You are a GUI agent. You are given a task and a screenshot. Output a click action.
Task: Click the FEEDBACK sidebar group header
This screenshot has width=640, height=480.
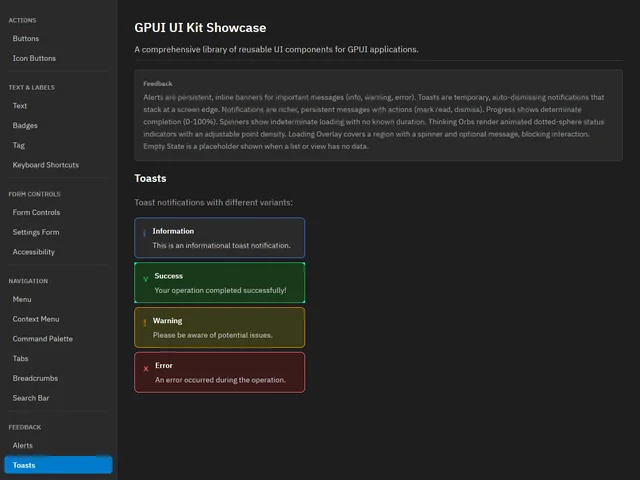[25, 427]
